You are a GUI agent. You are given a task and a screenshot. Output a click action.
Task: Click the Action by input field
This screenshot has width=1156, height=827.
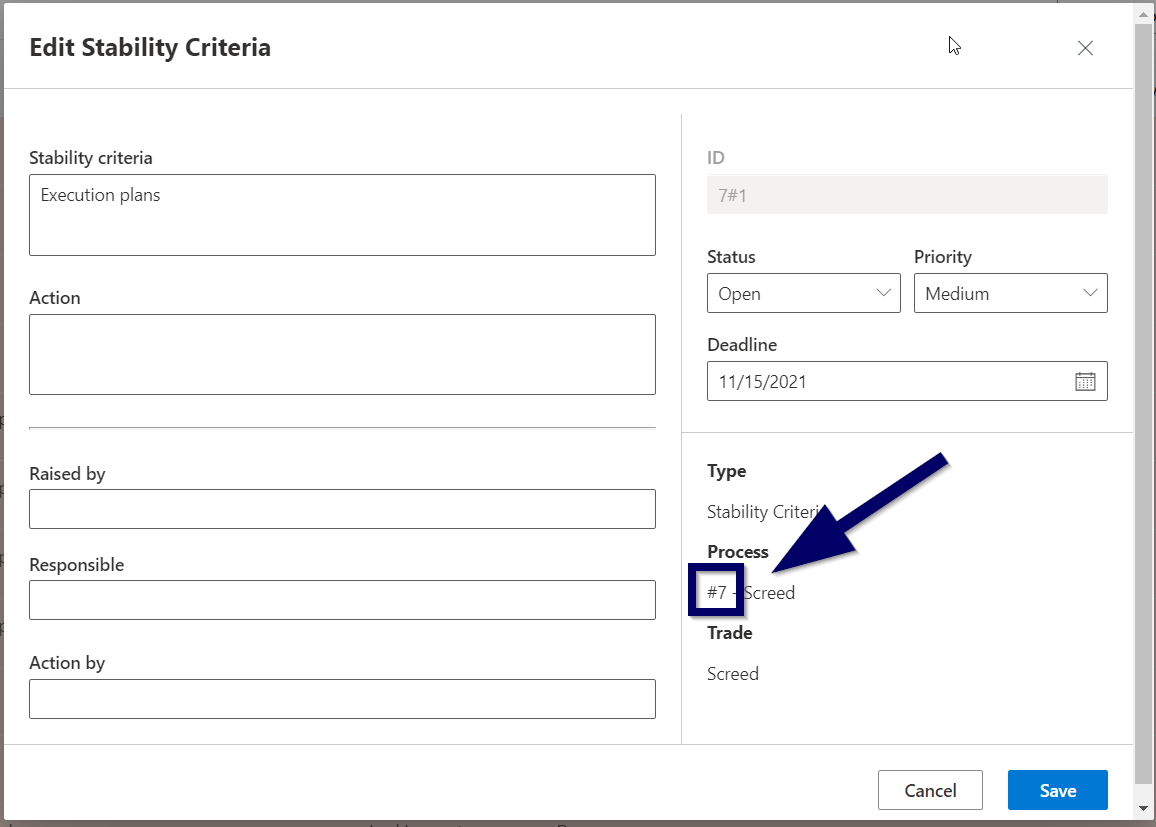(342, 699)
